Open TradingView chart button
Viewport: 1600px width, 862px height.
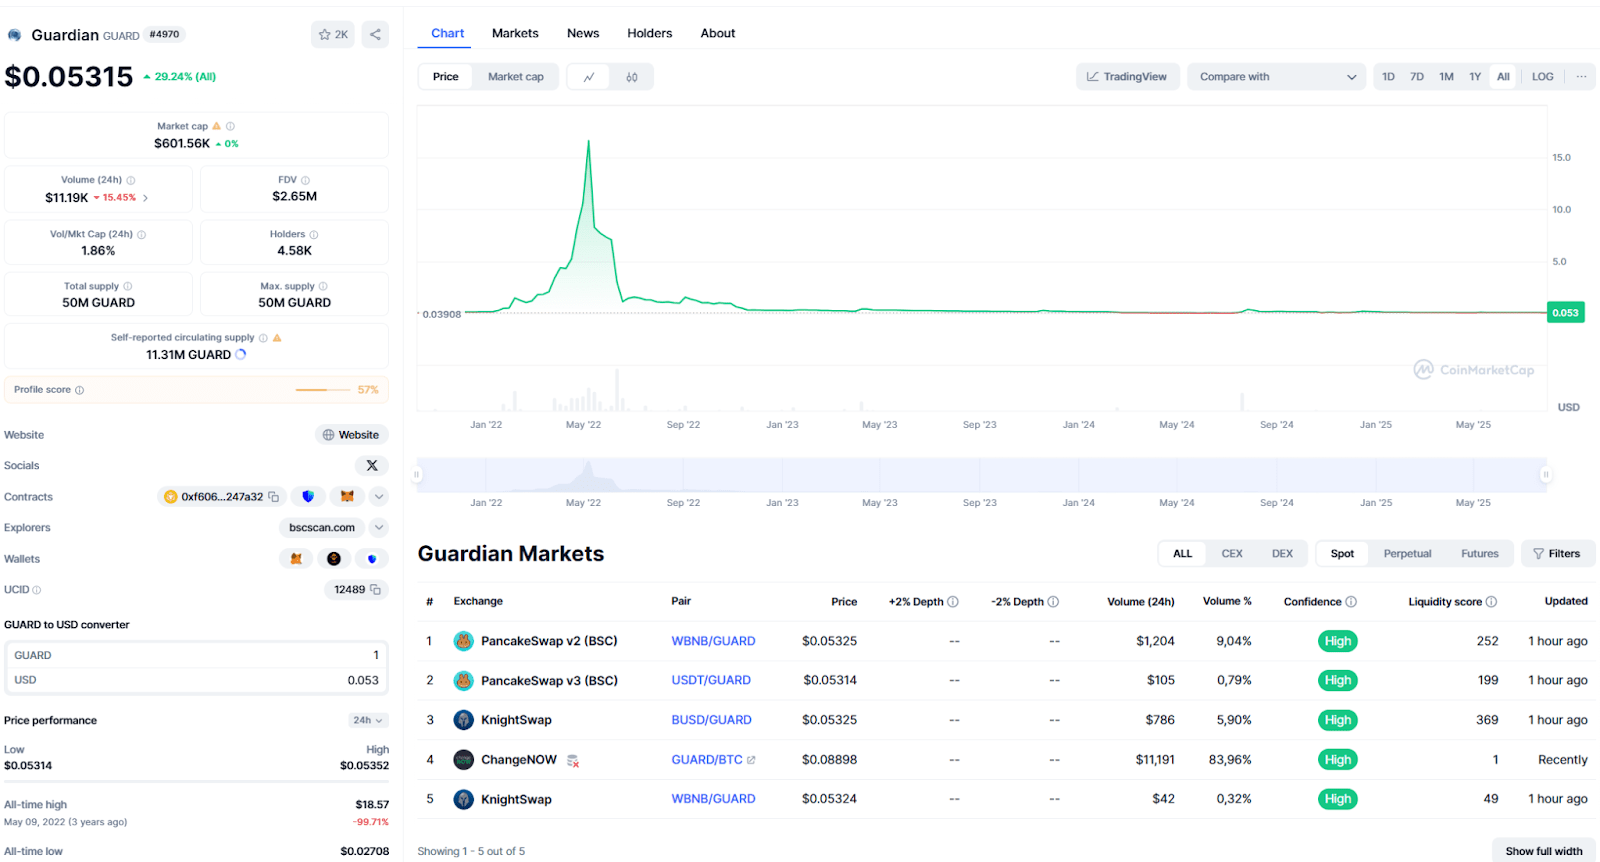(x=1127, y=77)
